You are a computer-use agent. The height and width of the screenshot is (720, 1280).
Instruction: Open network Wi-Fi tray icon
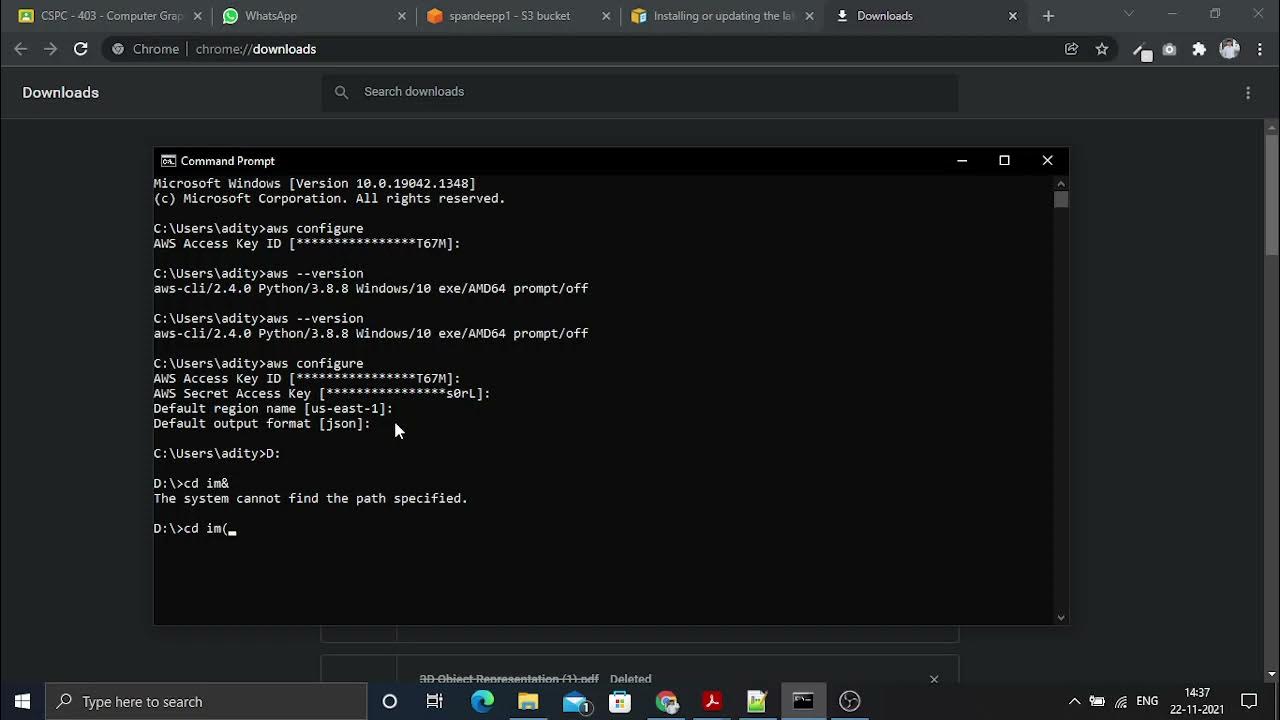1121,701
